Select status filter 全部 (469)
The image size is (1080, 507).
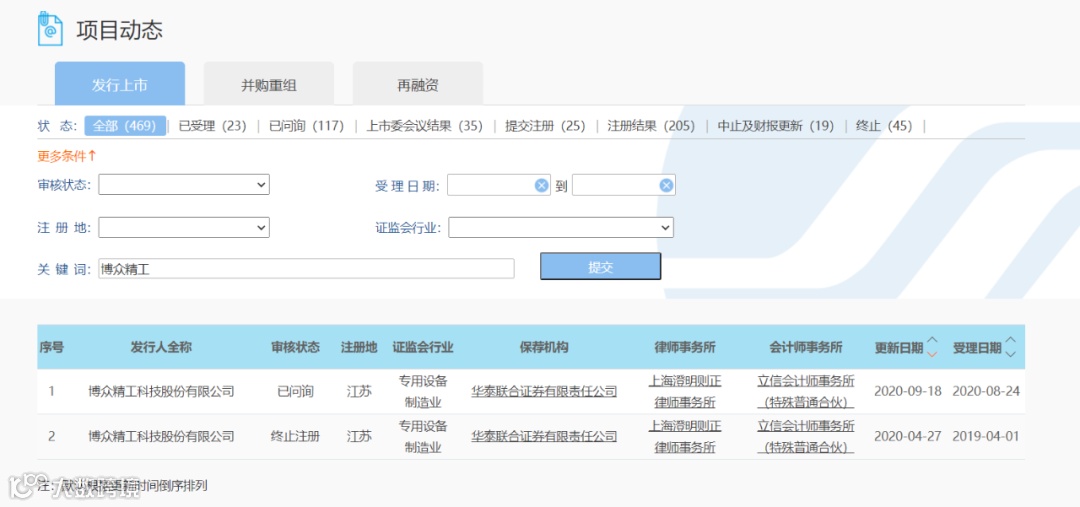coord(125,126)
